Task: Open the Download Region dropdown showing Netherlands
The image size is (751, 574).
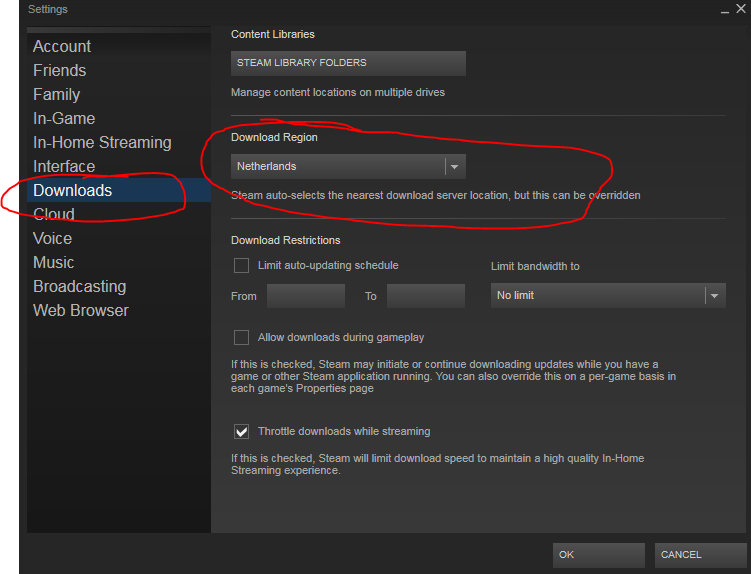Action: pyautogui.click(x=348, y=166)
